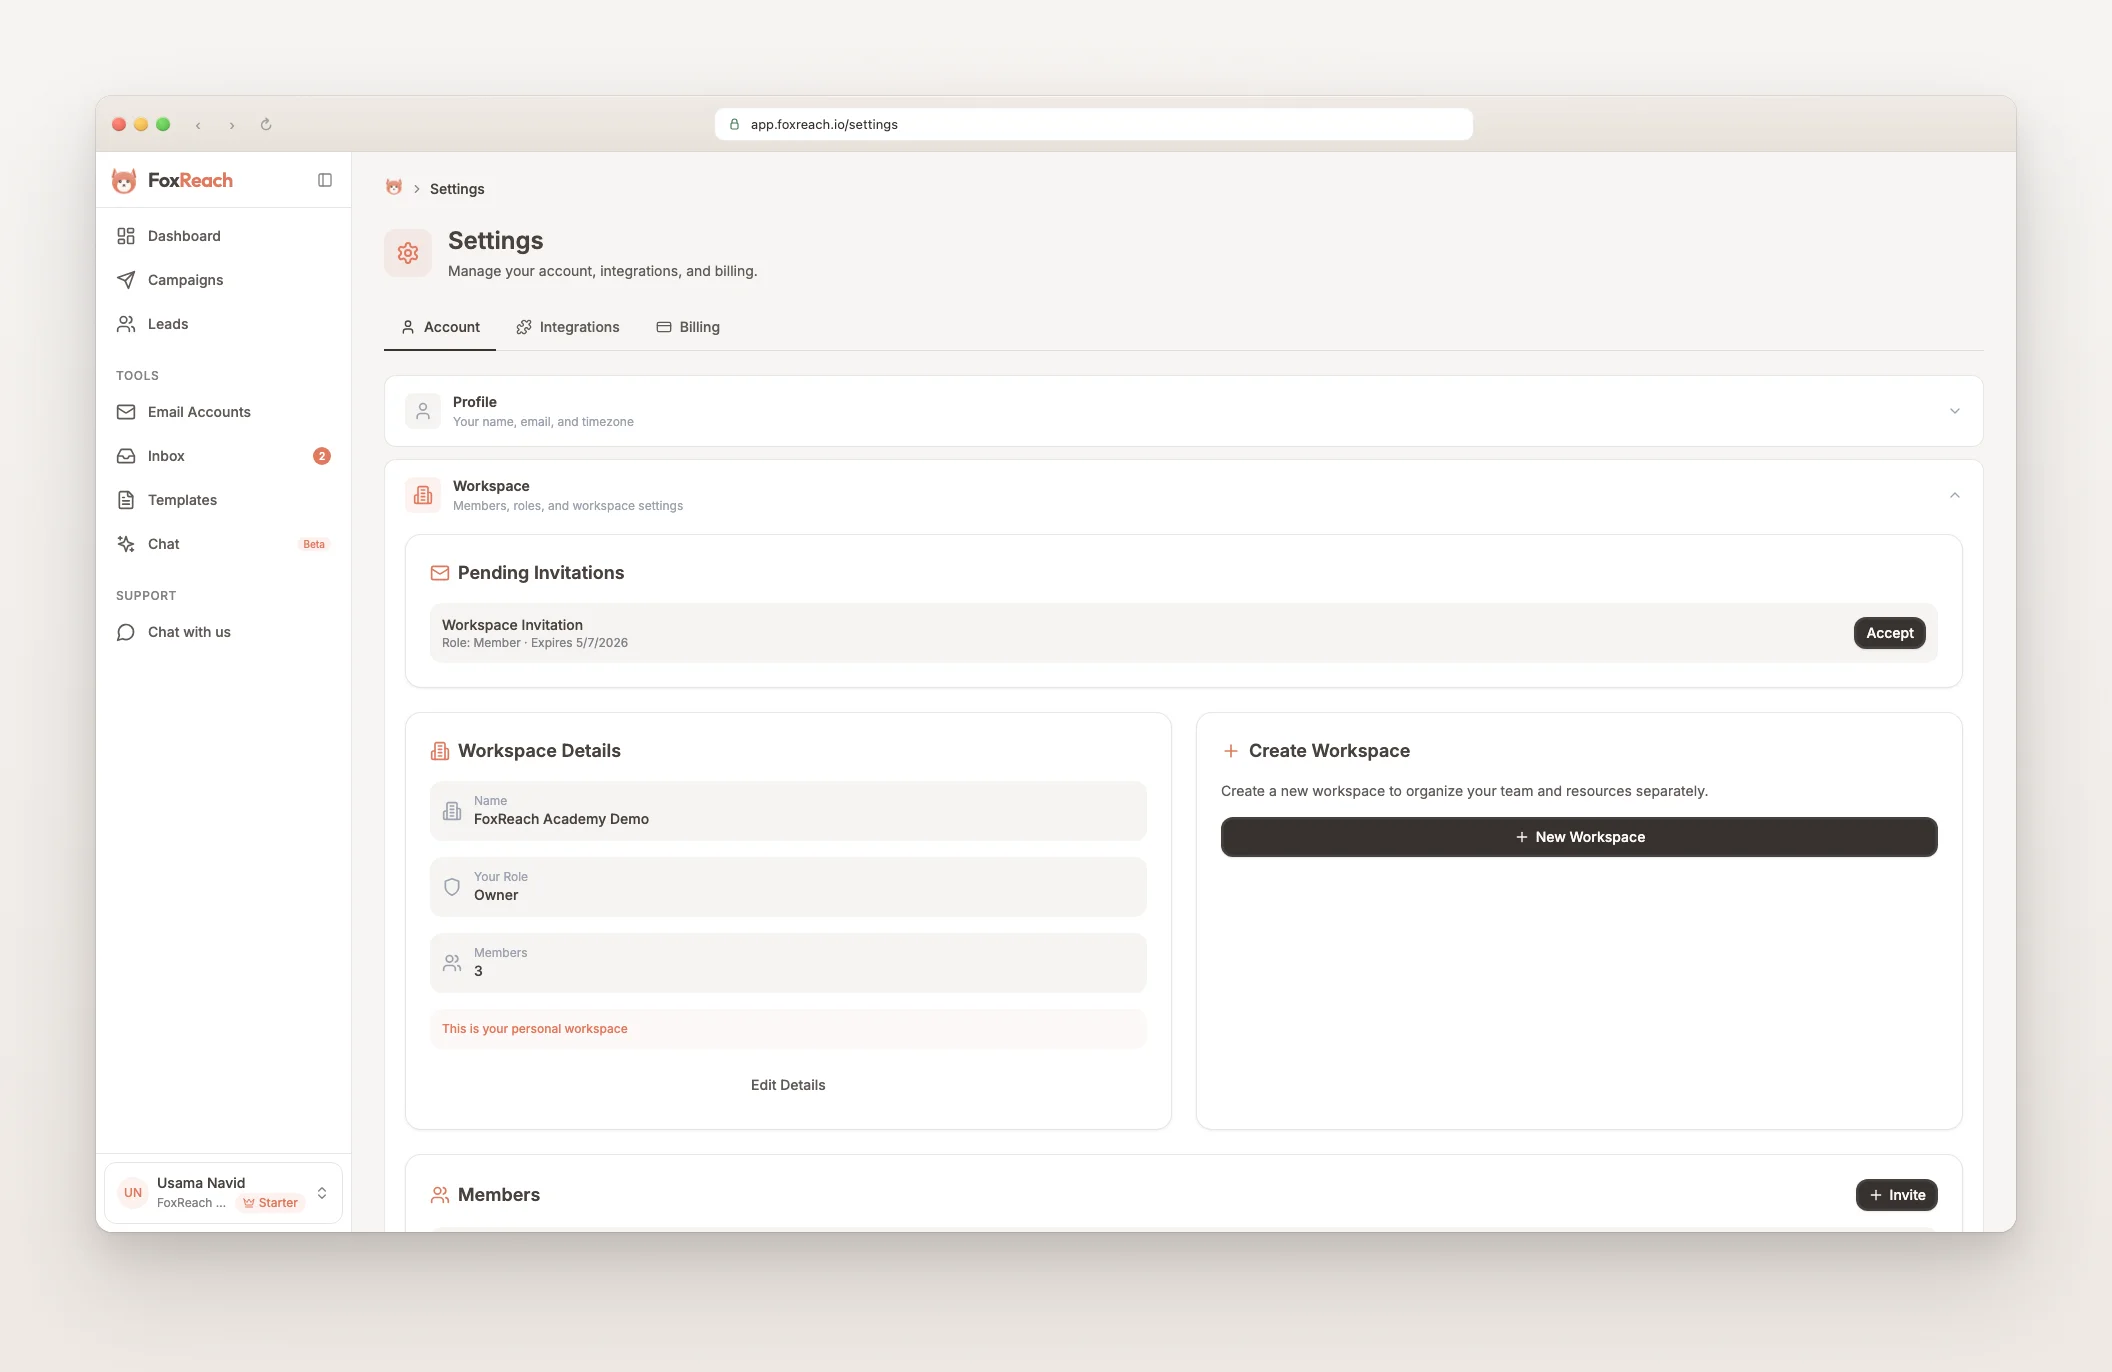2112x1372 pixels.
Task: Open Campaigns via paper plane icon
Action: (126, 280)
